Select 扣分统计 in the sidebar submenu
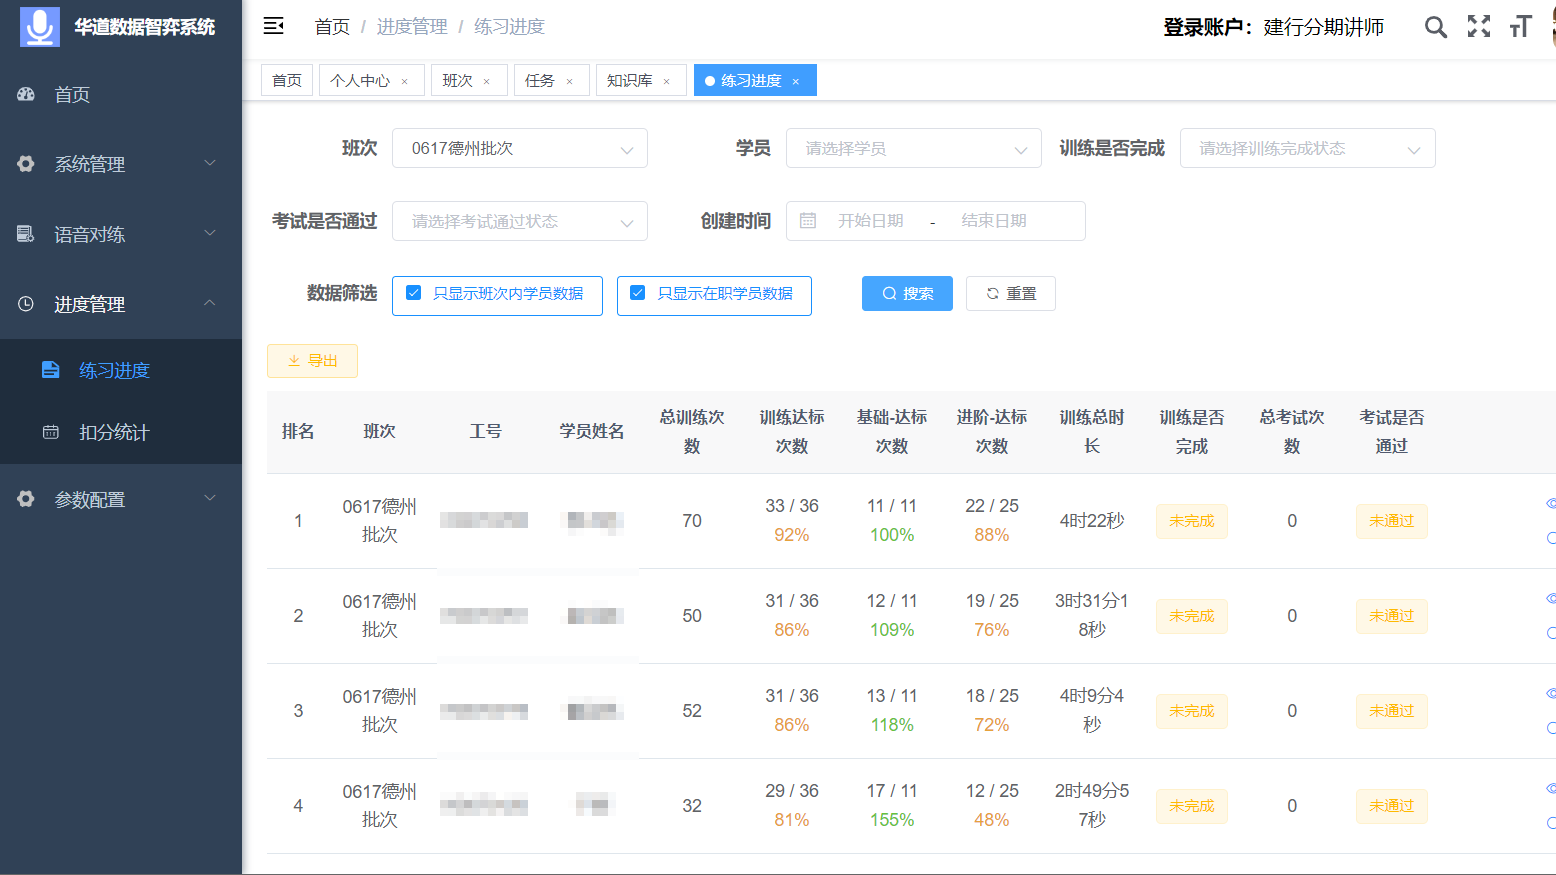 coord(121,432)
